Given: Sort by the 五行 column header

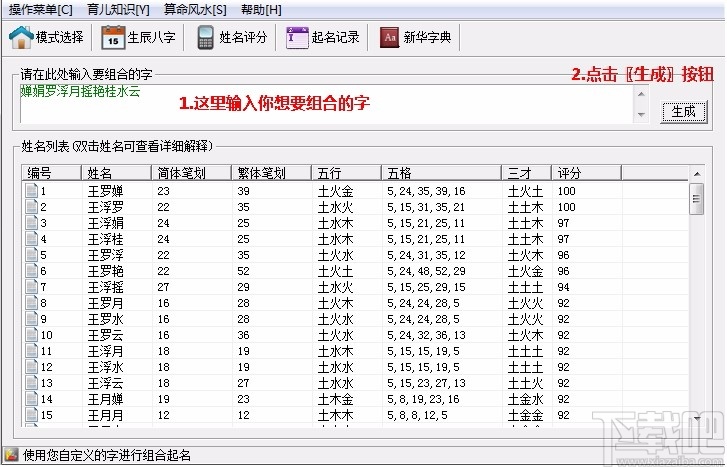Looking at the screenshot, I should pyautogui.click(x=346, y=173).
